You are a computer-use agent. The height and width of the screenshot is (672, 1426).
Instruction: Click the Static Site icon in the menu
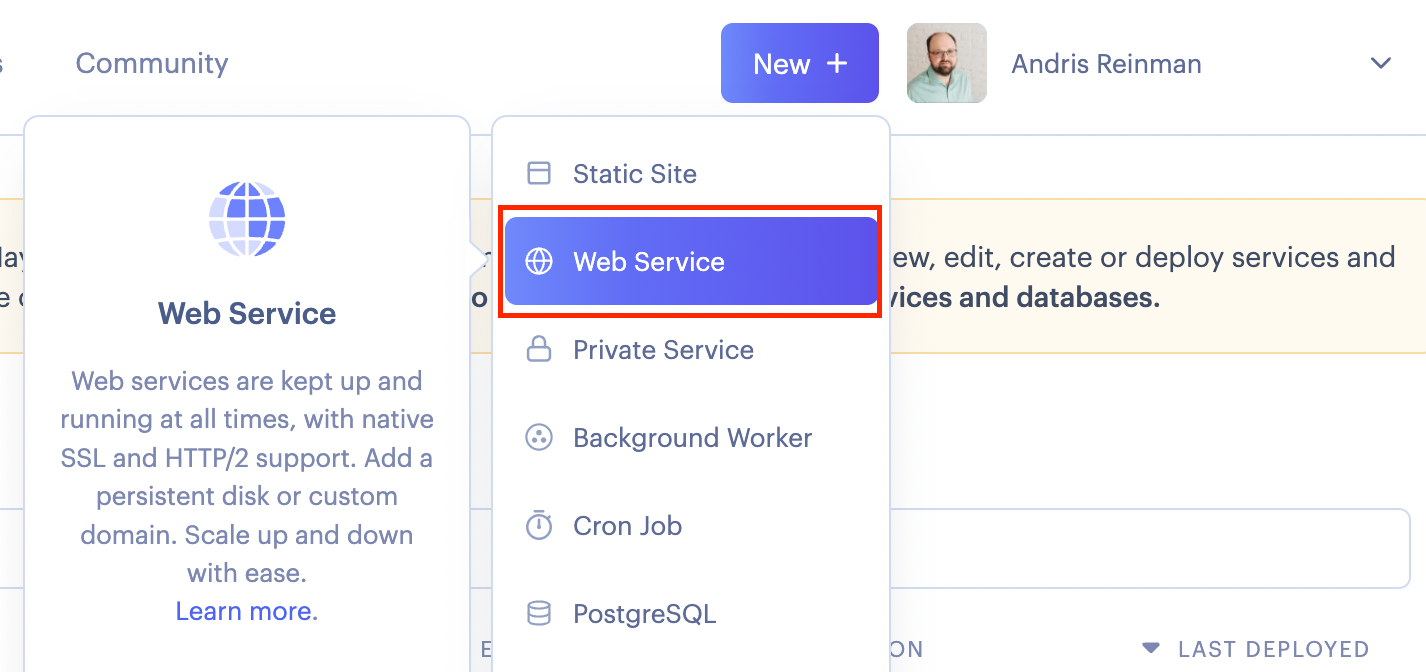coord(538,172)
